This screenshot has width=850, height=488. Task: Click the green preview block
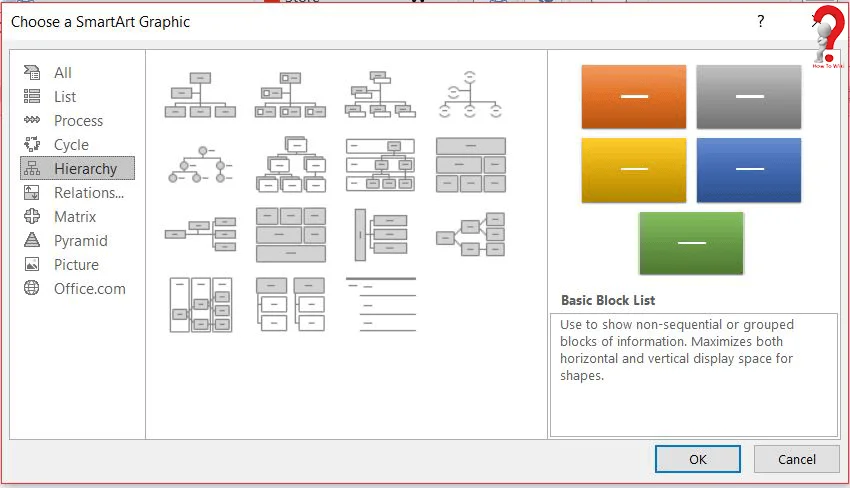click(x=691, y=243)
